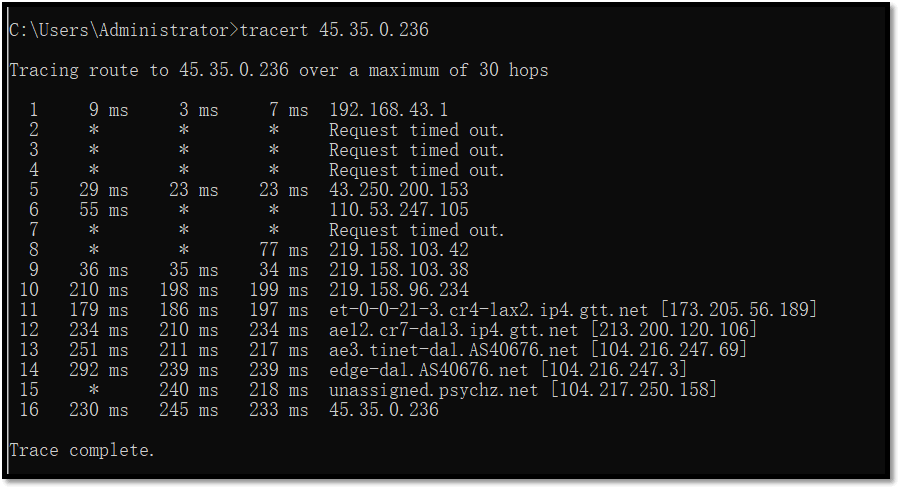The width and height of the screenshot is (900, 489).
Task: Click the ae3.tinet-dal.AS40676.net hostname
Action: [453, 350]
